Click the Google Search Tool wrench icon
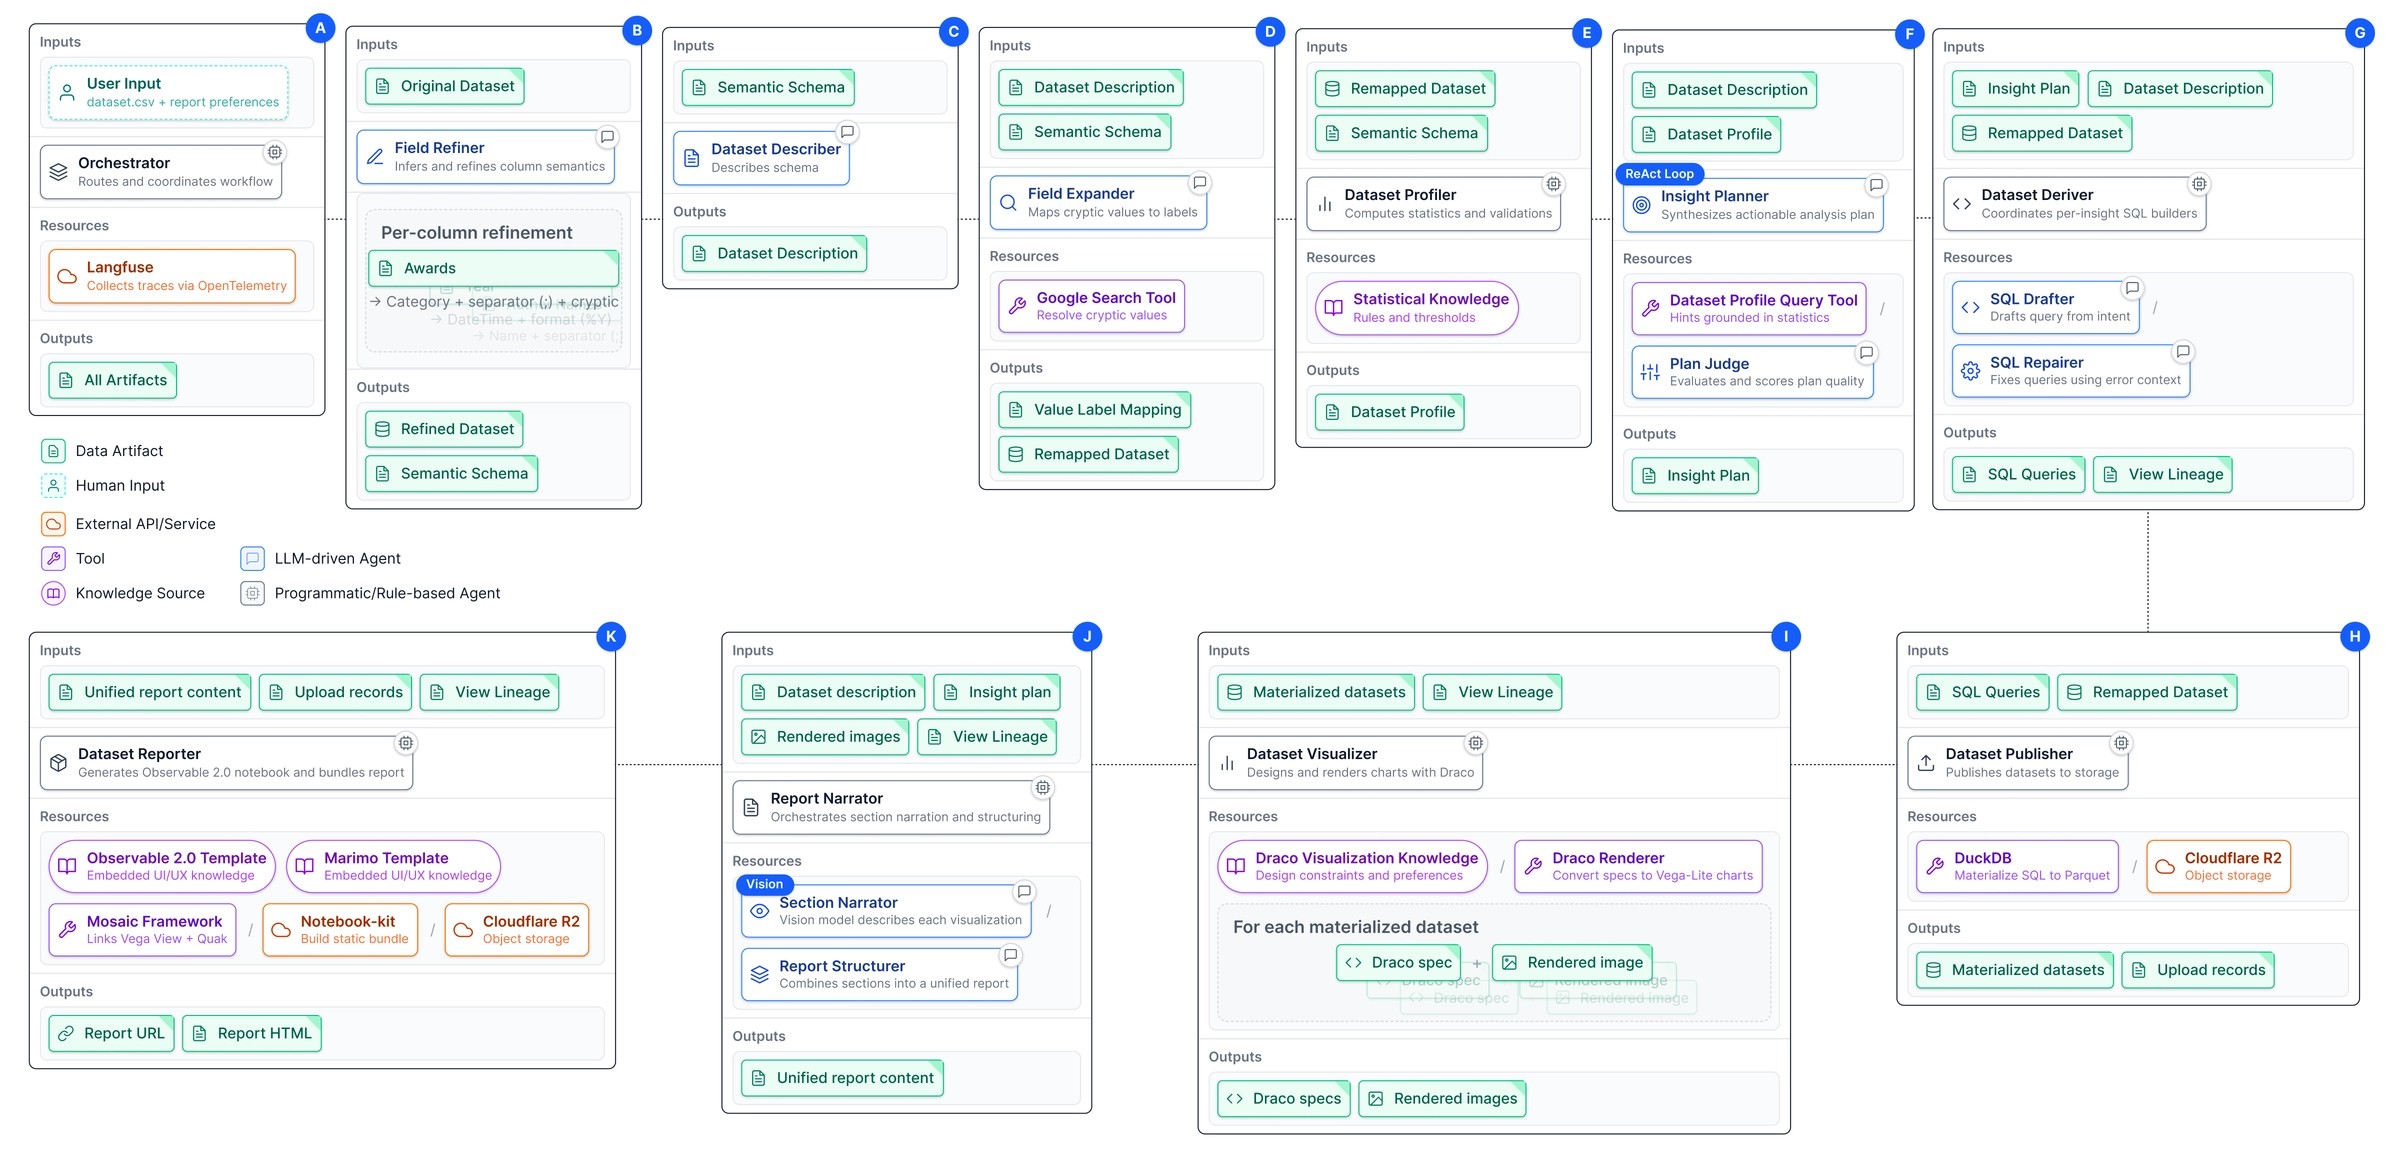The image size is (2400, 1152). click(x=1017, y=306)
